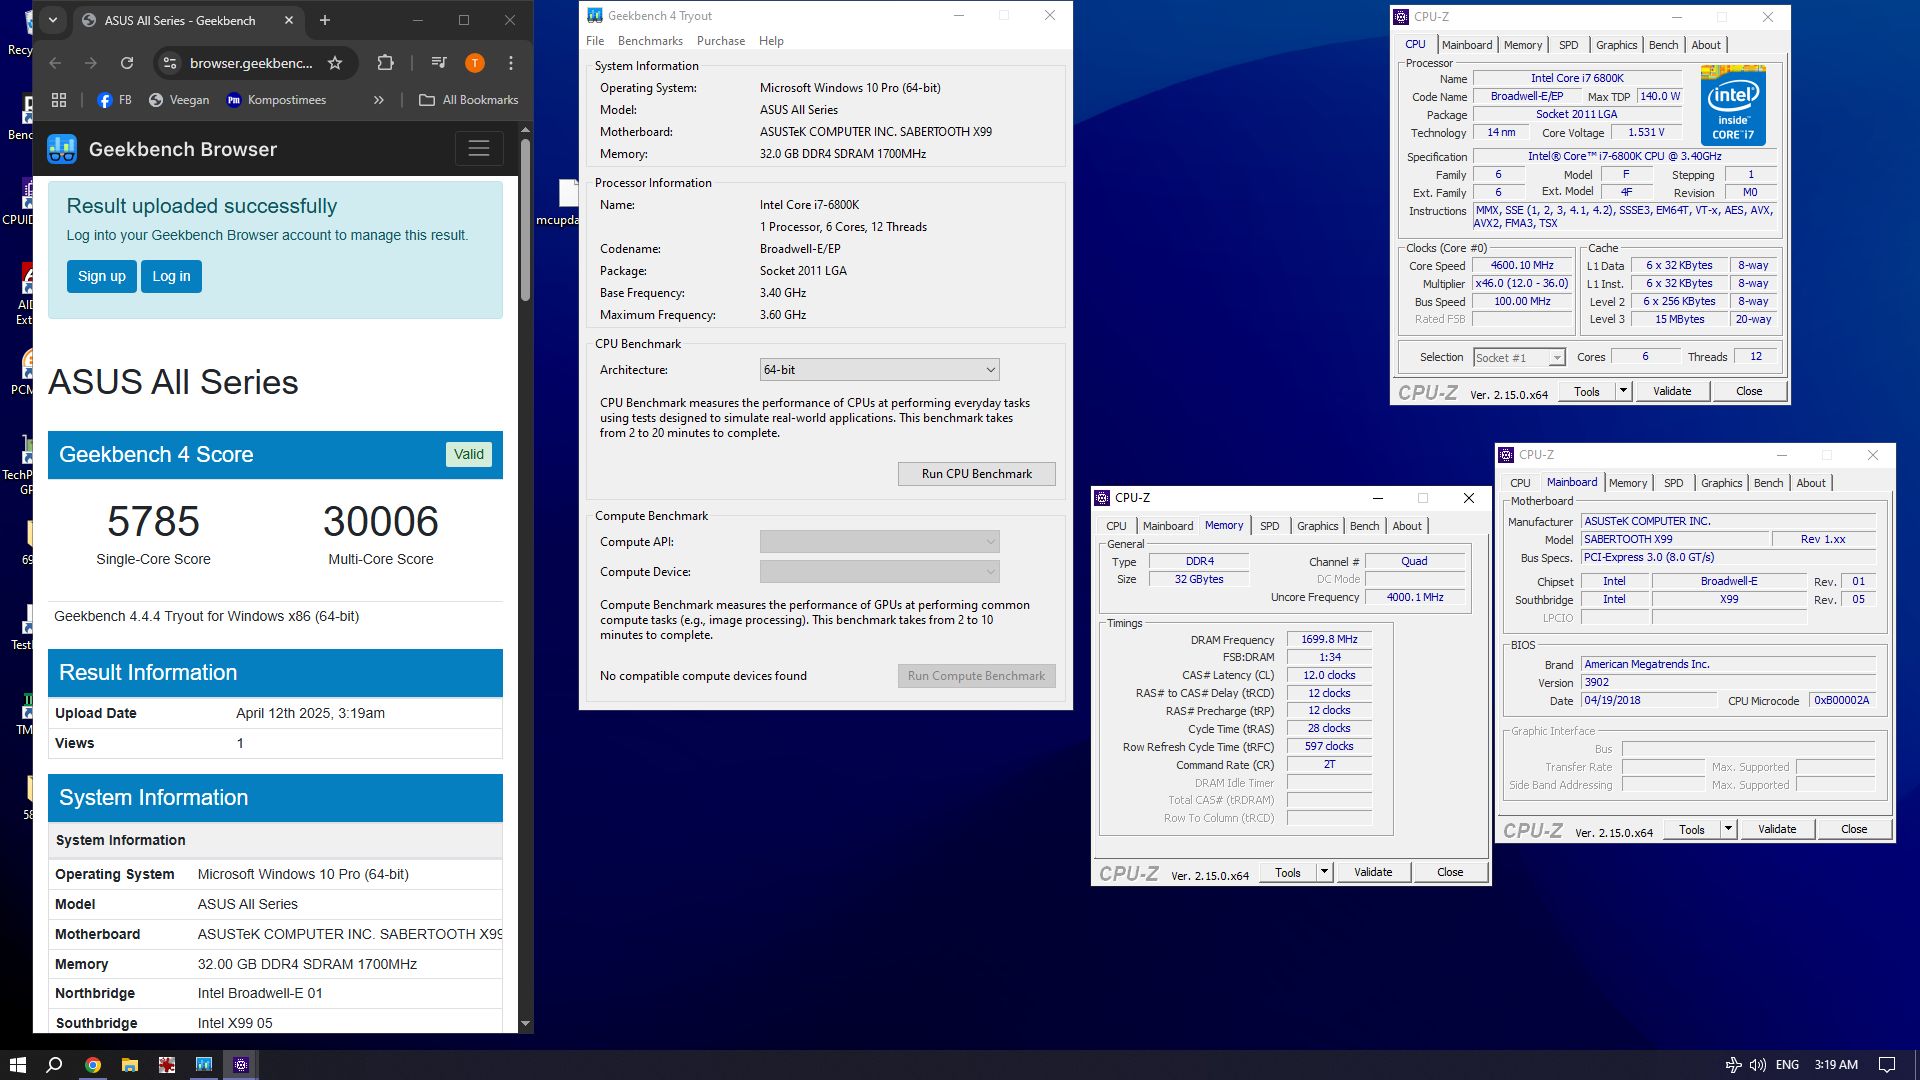The height and width of the screenshot is (1080, 1920).
Task: Expand the Chrome tab search chevron
Action: 53,20
